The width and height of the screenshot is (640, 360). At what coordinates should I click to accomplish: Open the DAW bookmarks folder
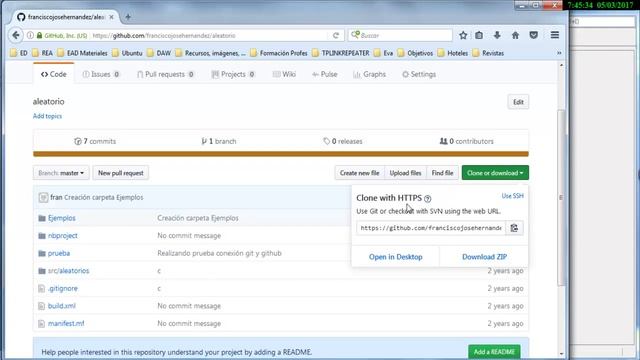point(159,53)
